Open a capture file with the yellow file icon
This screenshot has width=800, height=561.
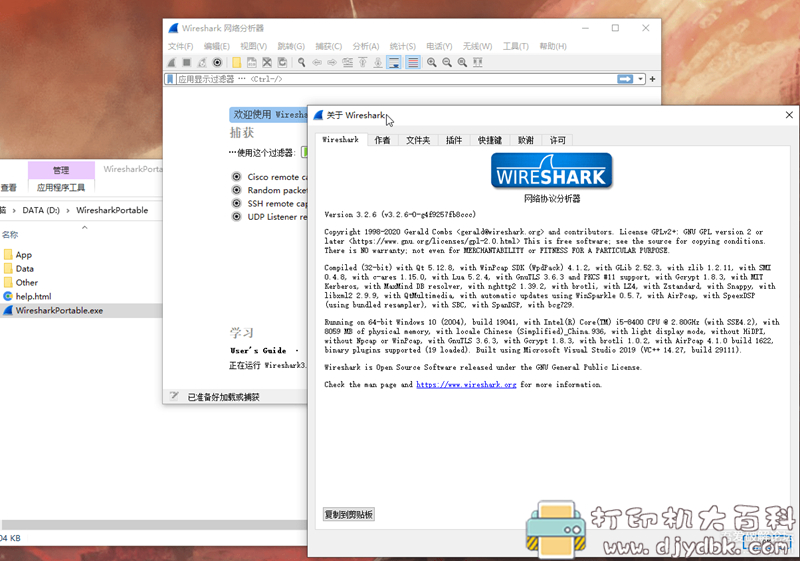[x=236, y=62]
